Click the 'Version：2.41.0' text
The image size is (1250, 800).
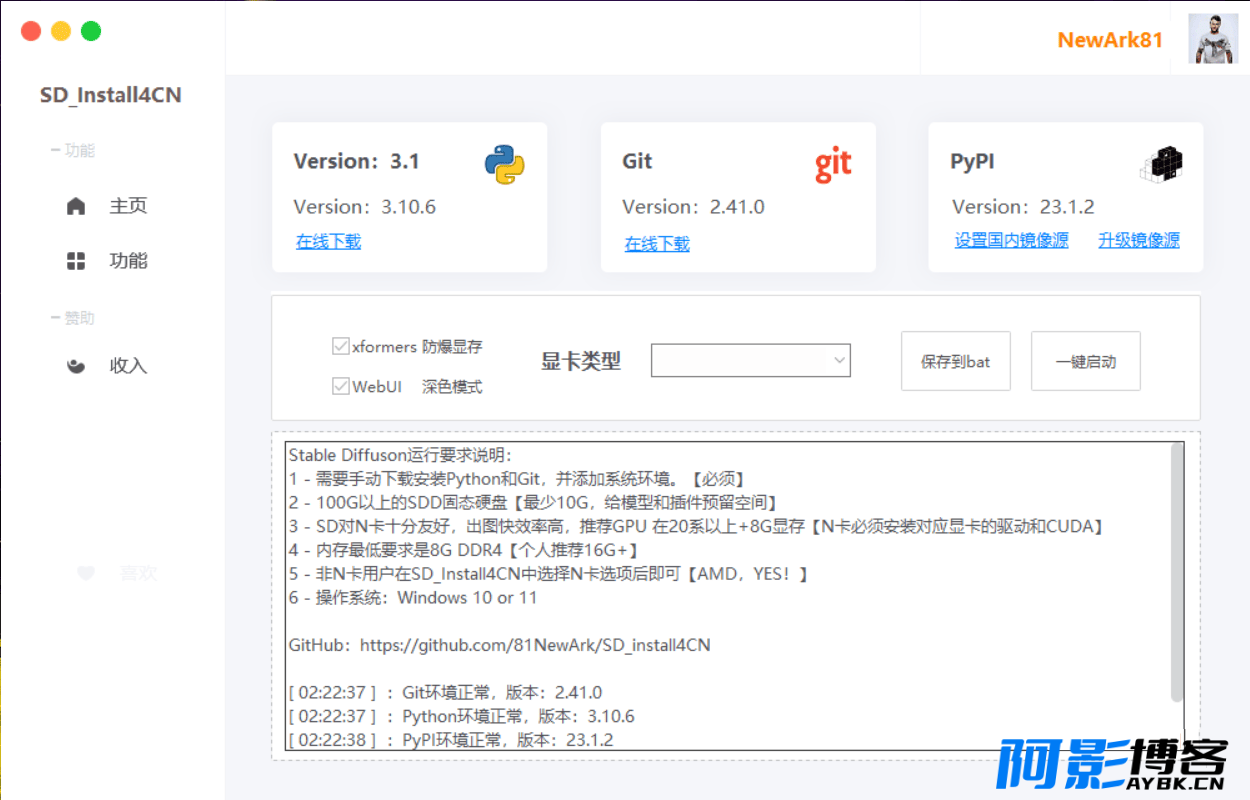click(693, 207)
